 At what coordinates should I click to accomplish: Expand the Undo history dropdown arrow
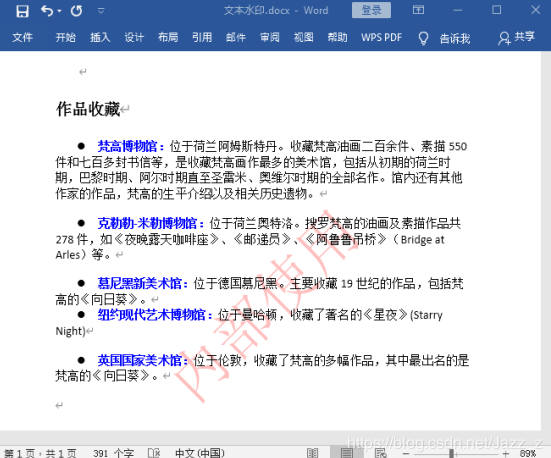(59, 11)
